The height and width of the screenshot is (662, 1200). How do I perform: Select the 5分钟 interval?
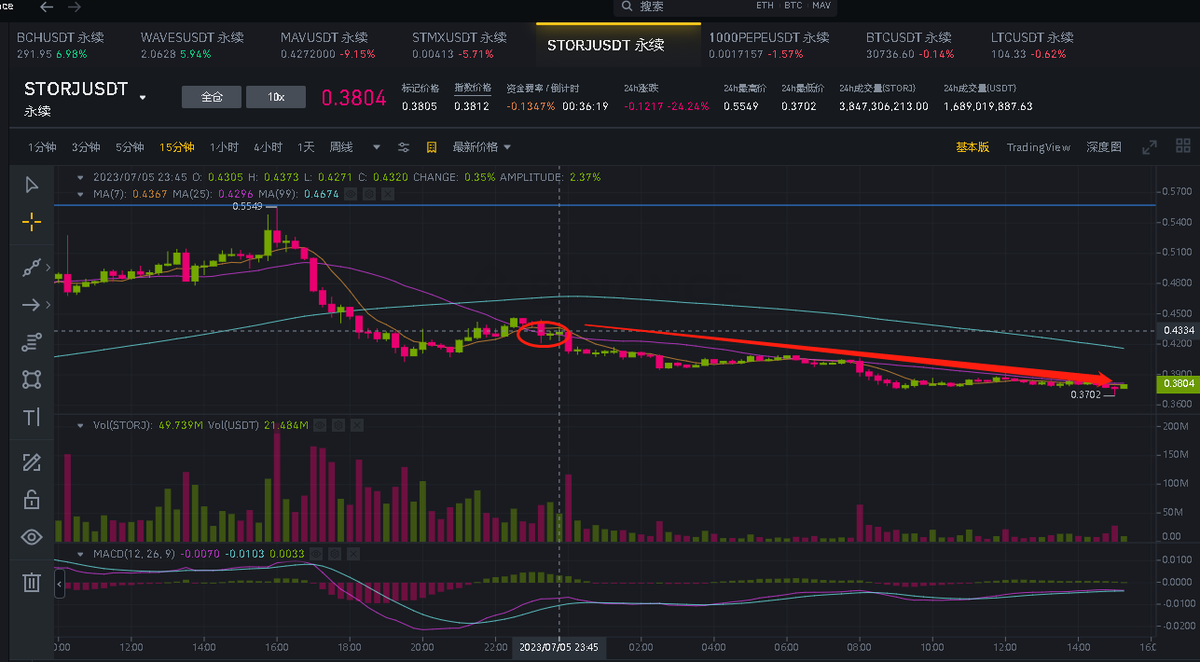point(130,147)
